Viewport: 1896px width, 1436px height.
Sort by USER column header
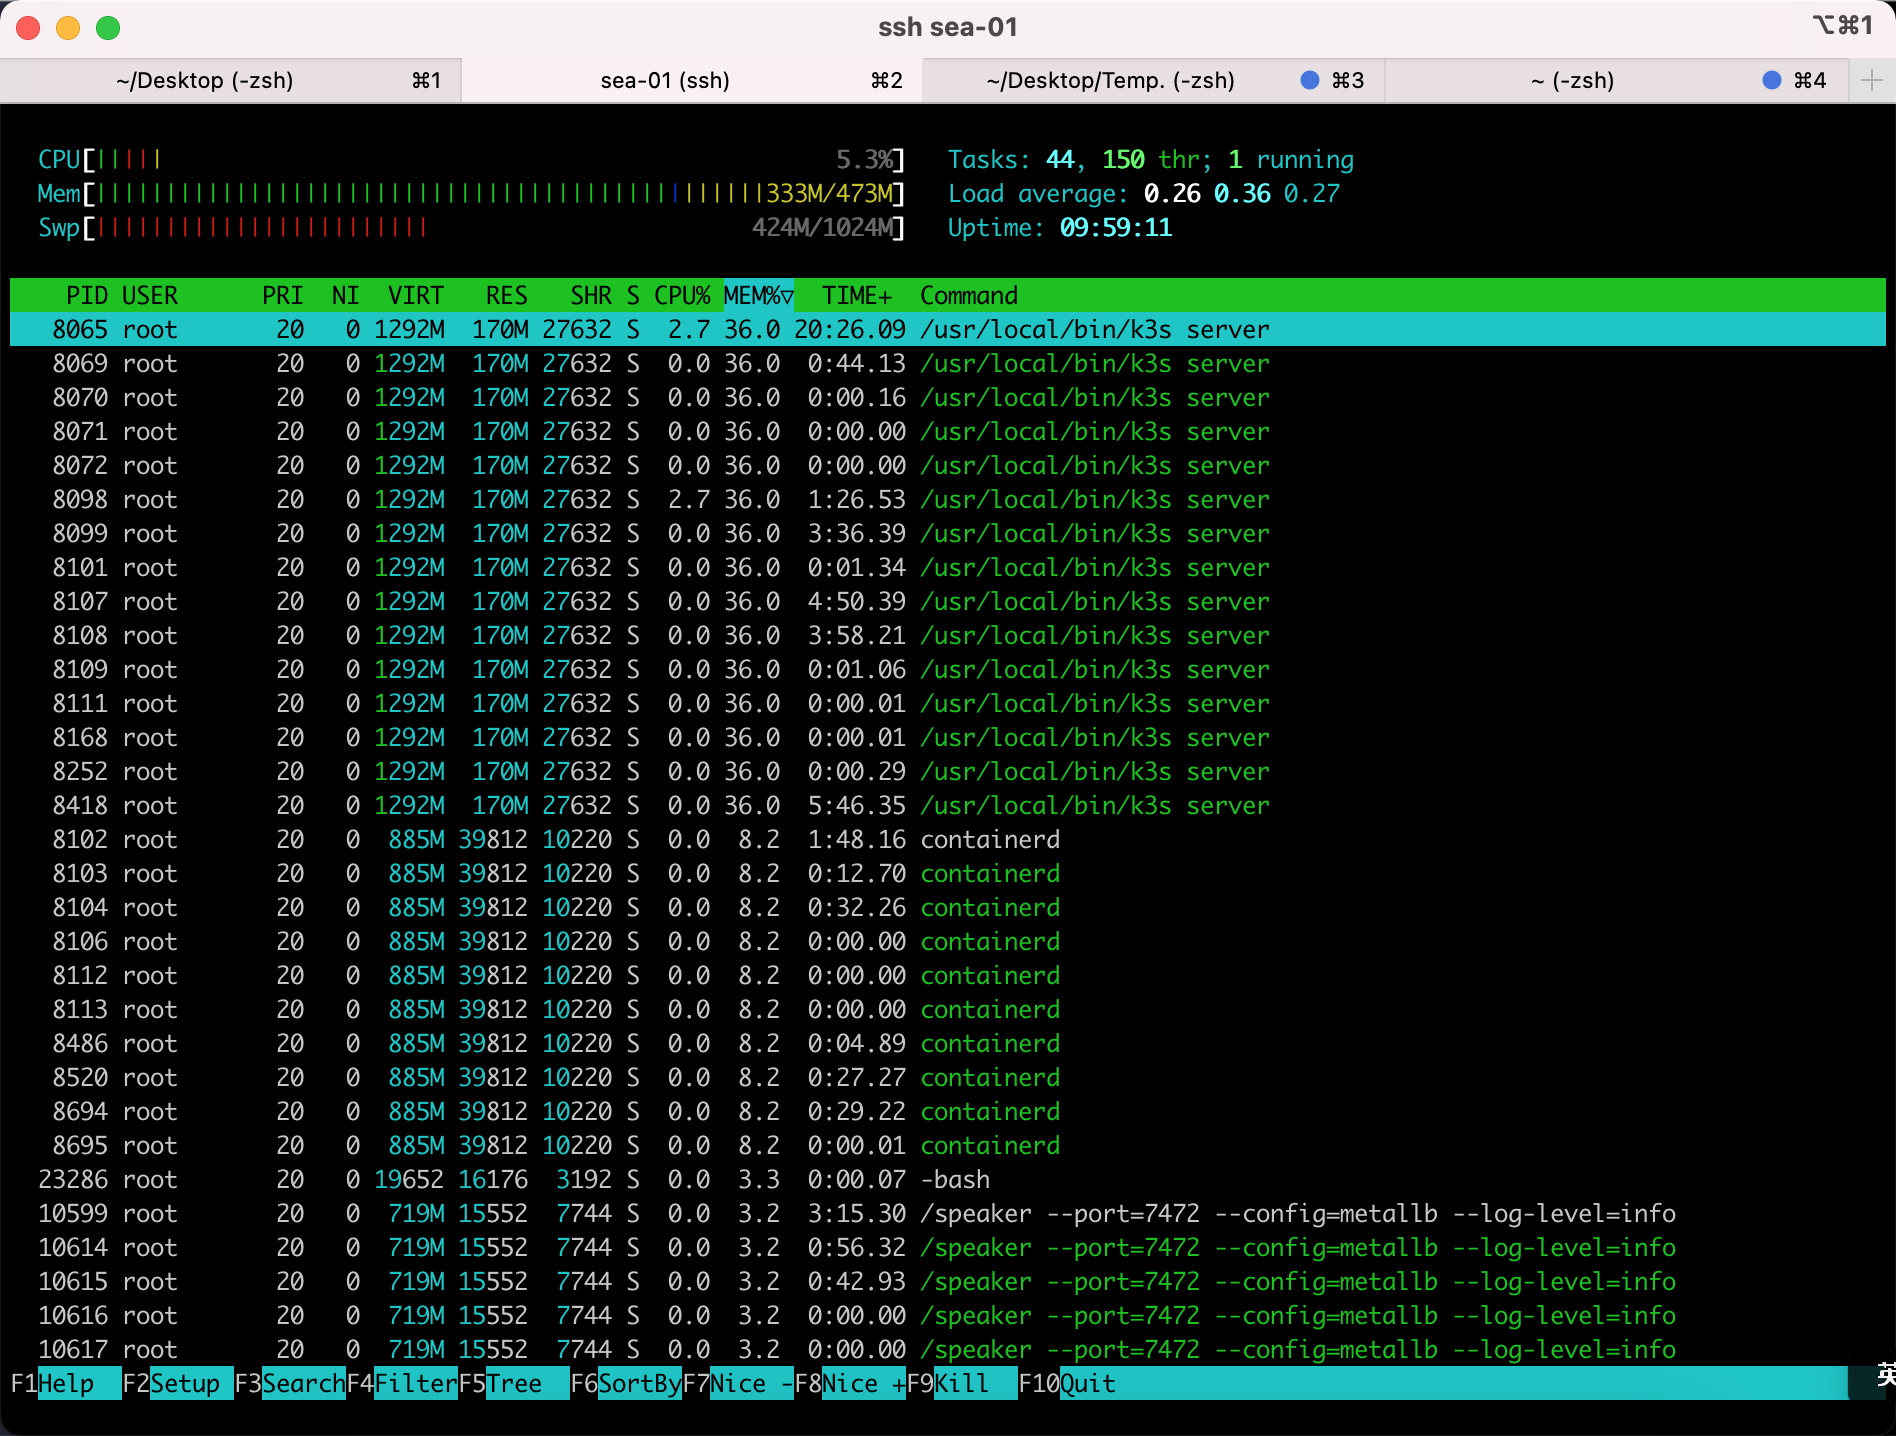(150, 295)
